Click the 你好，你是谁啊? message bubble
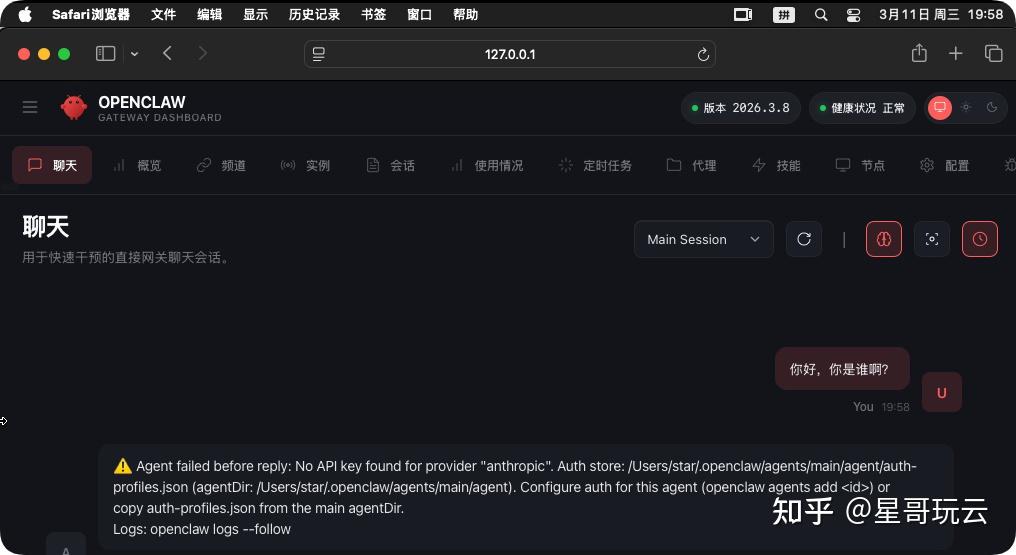Screen dimensions: 1016x555 [x=842, y=369]
